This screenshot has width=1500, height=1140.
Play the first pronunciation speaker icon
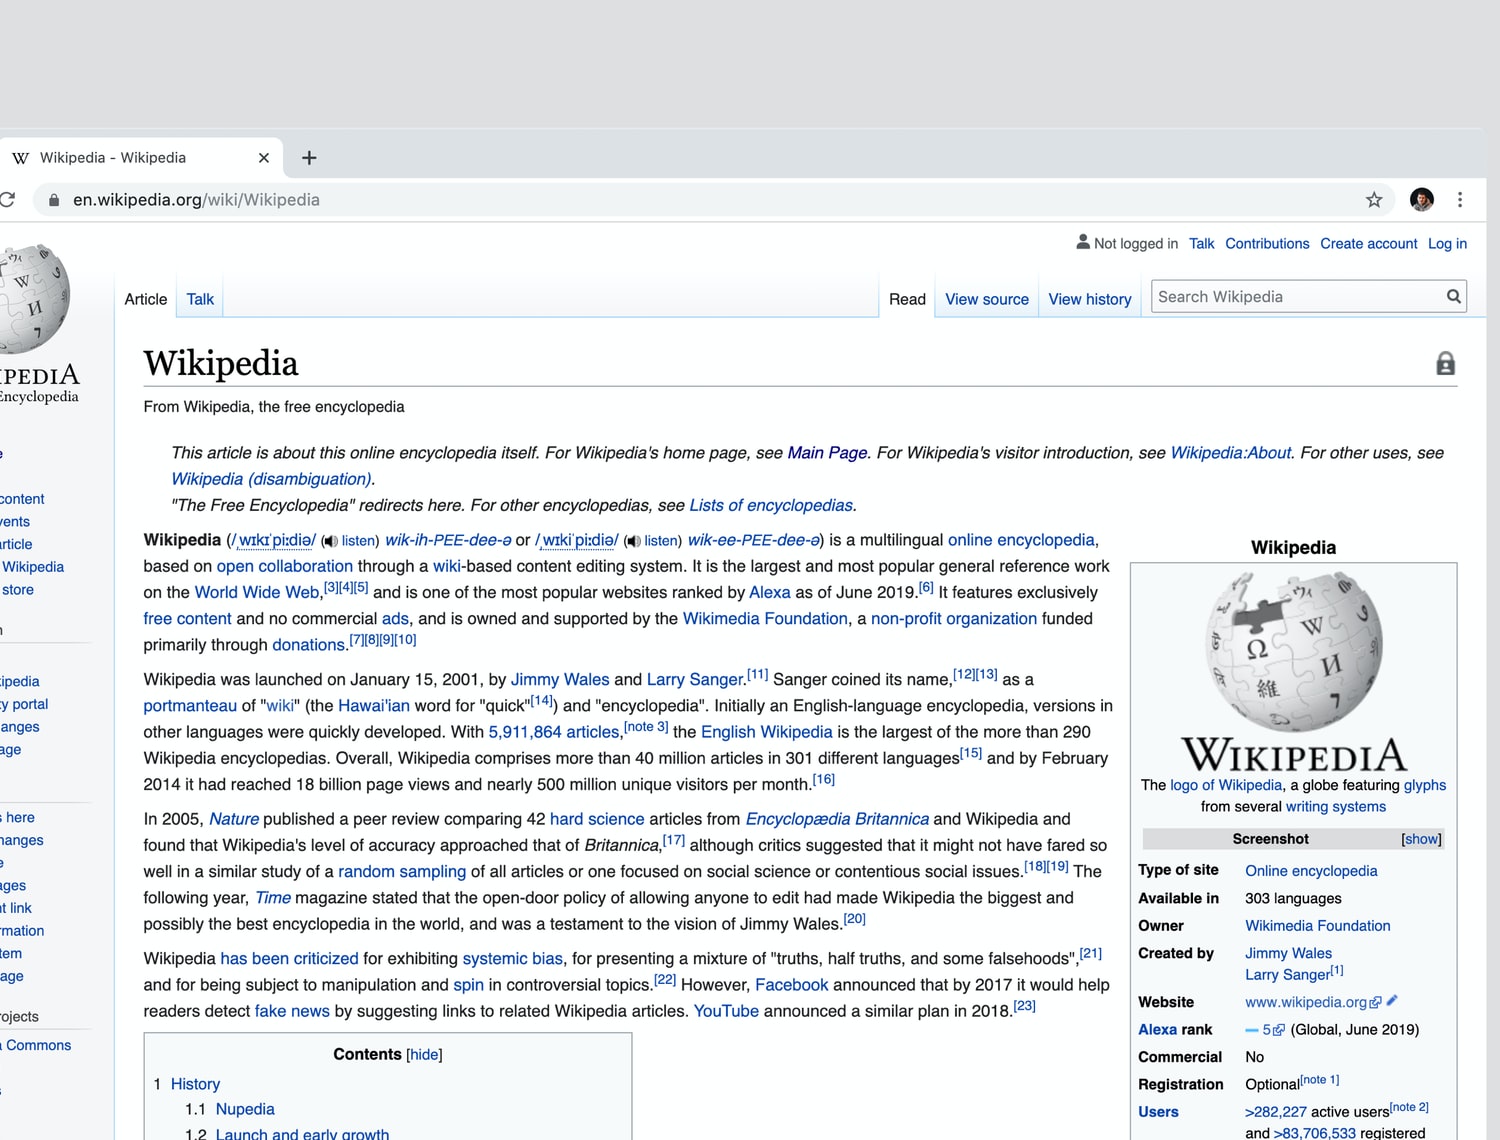[329, 541]
